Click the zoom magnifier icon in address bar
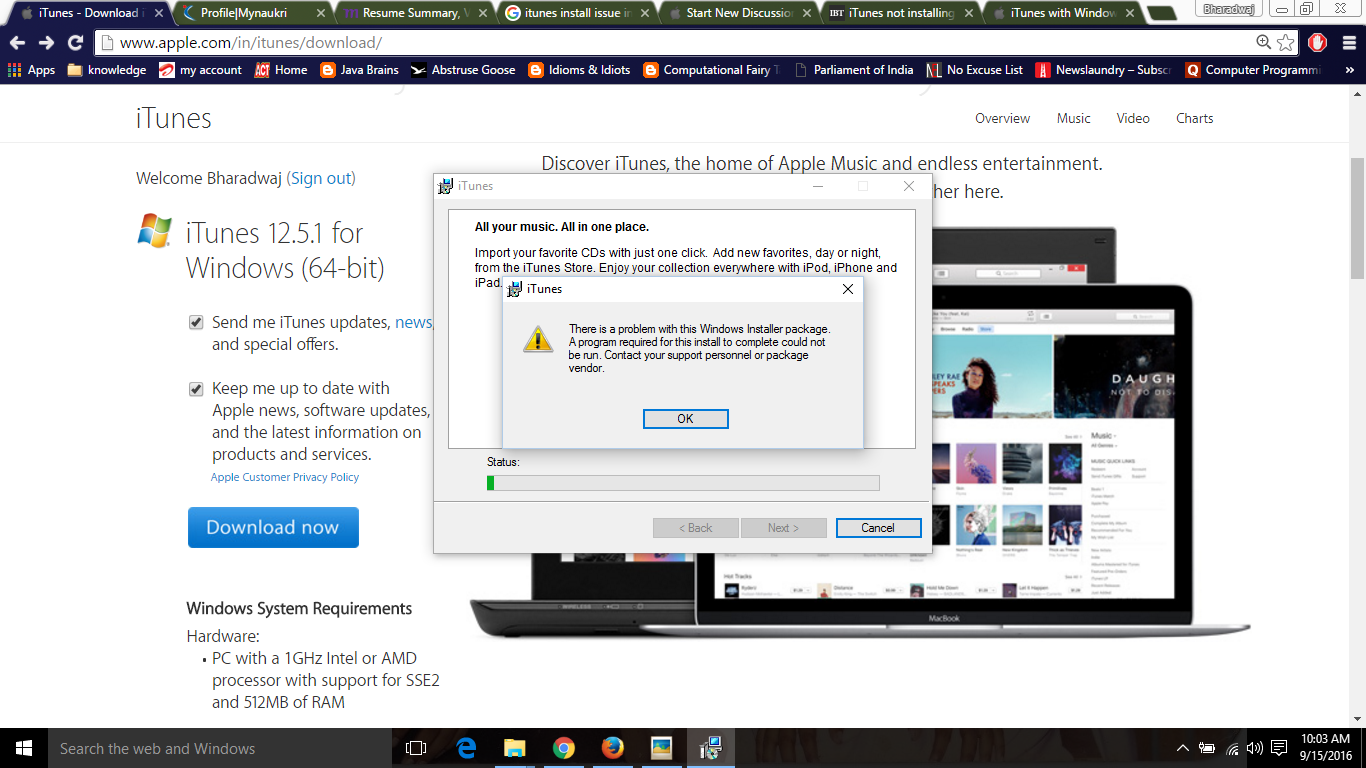Viewport: 1366px width, 768px height. 1264,43
